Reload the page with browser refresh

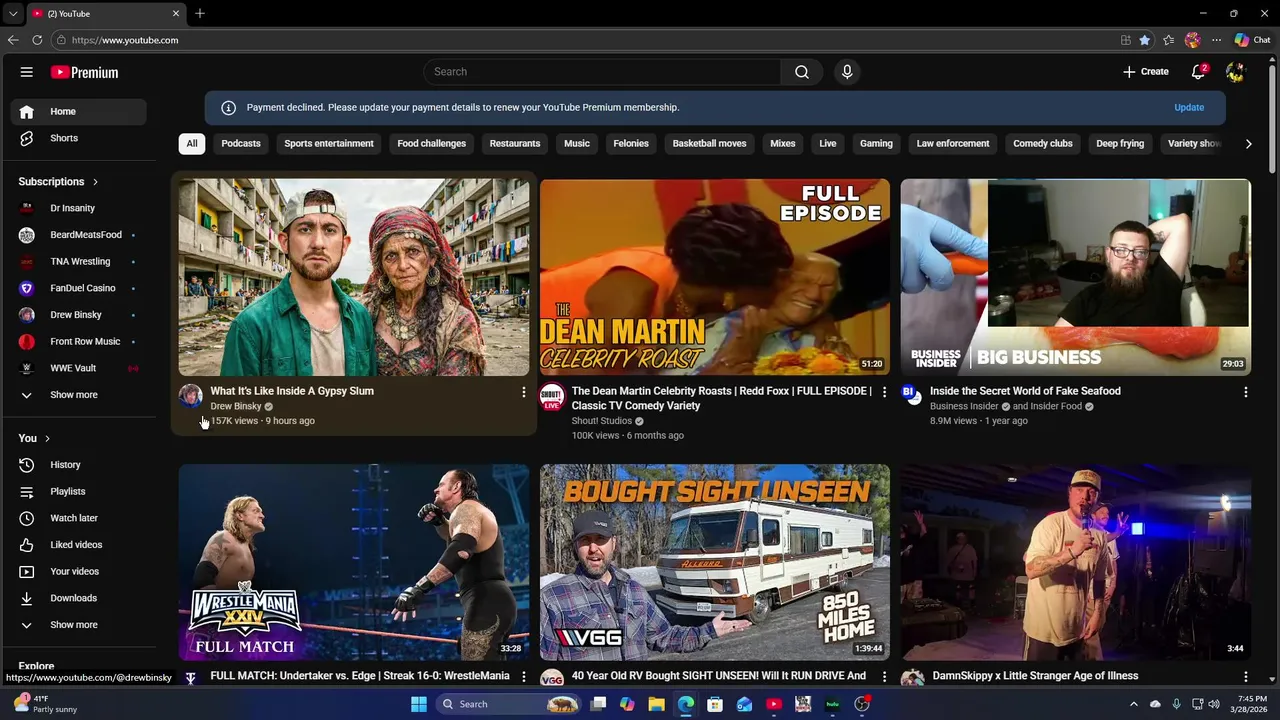click(x=37, y=40)
